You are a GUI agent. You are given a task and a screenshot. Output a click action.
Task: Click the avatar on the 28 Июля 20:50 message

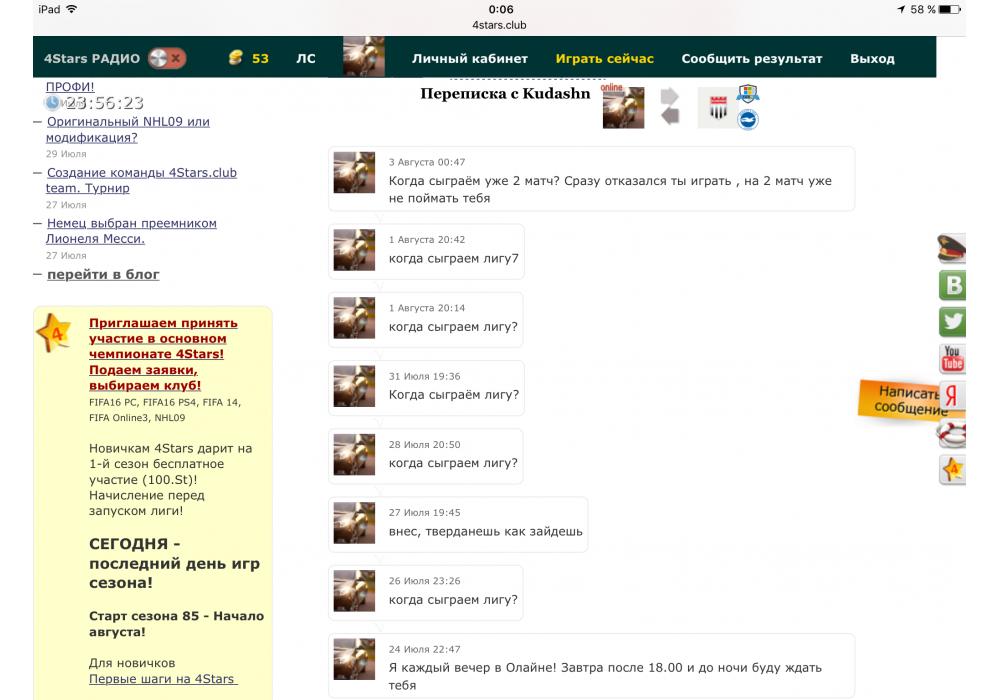(x=355, y=455)
